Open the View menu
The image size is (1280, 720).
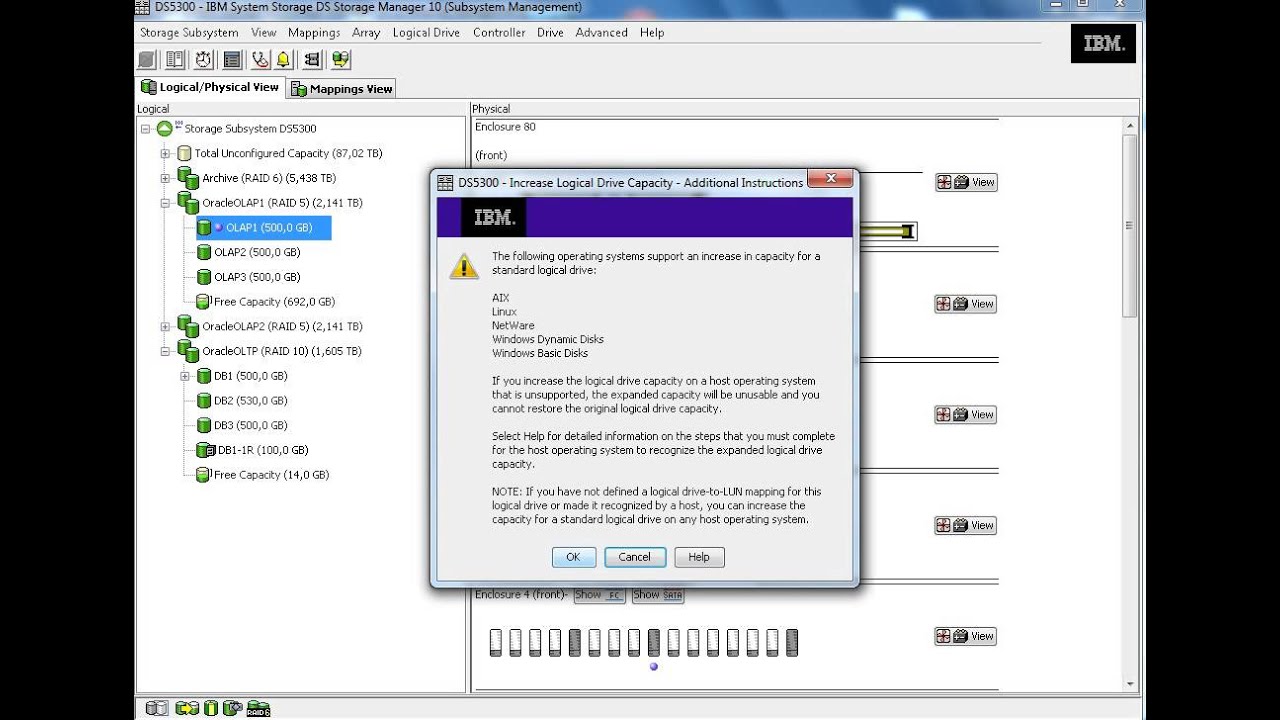(264, 32)
